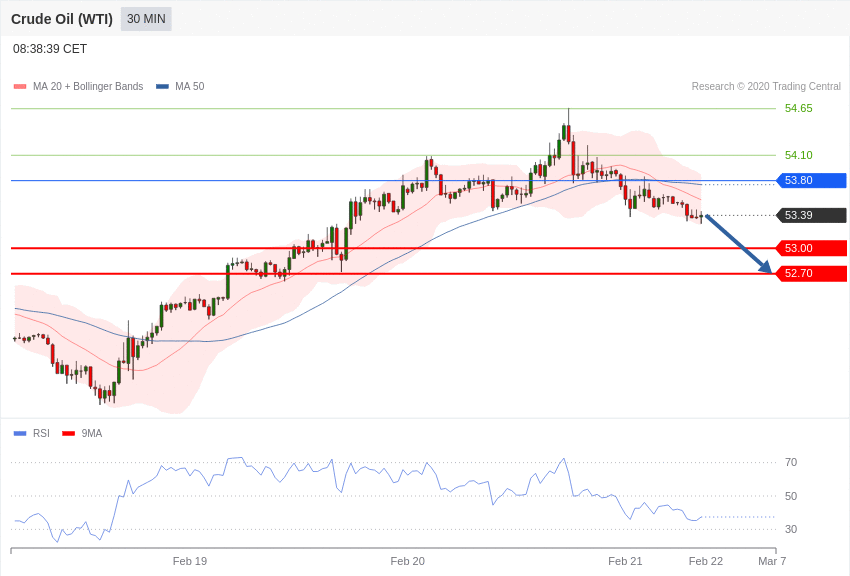Click the RSI legend label
The height and width of the screenshot is (576, 850).
click(x=41, y=433)
